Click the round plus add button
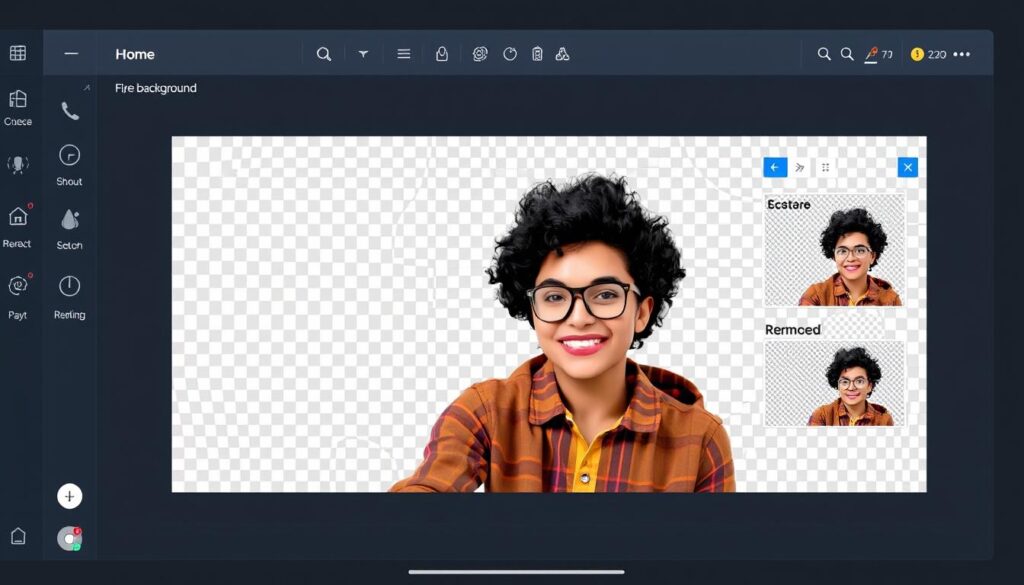 (x=69, y=496)
